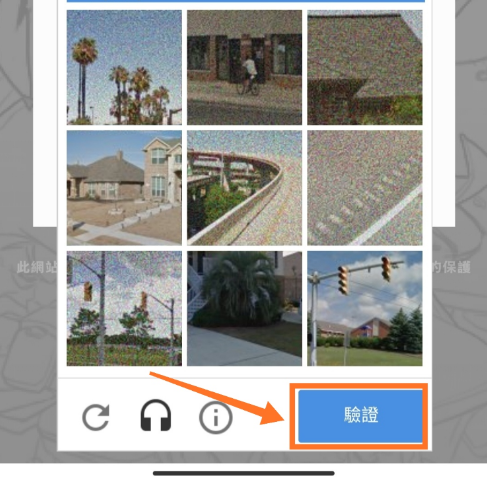The height and width of the screenshot is (479, 487).
Task: Open the help info icon
Action: click(215, 417)
